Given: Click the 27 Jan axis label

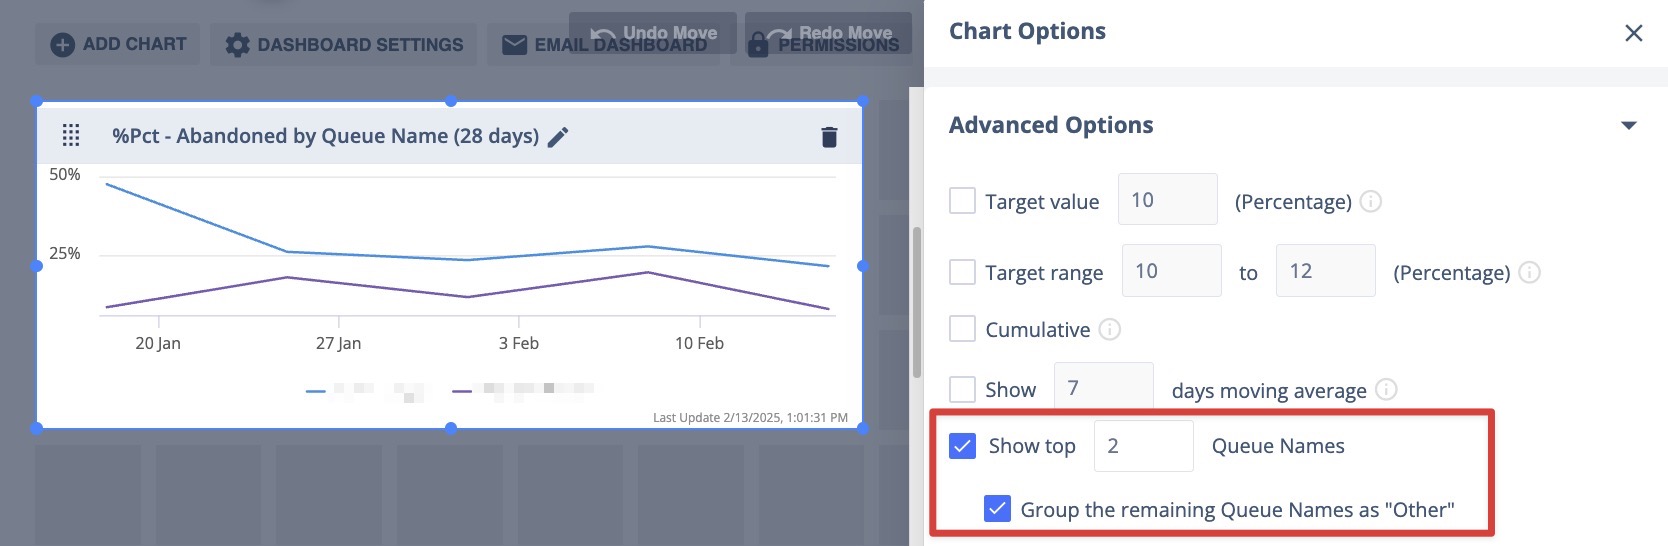Looking at the screenshot, I should click(338, 343).
